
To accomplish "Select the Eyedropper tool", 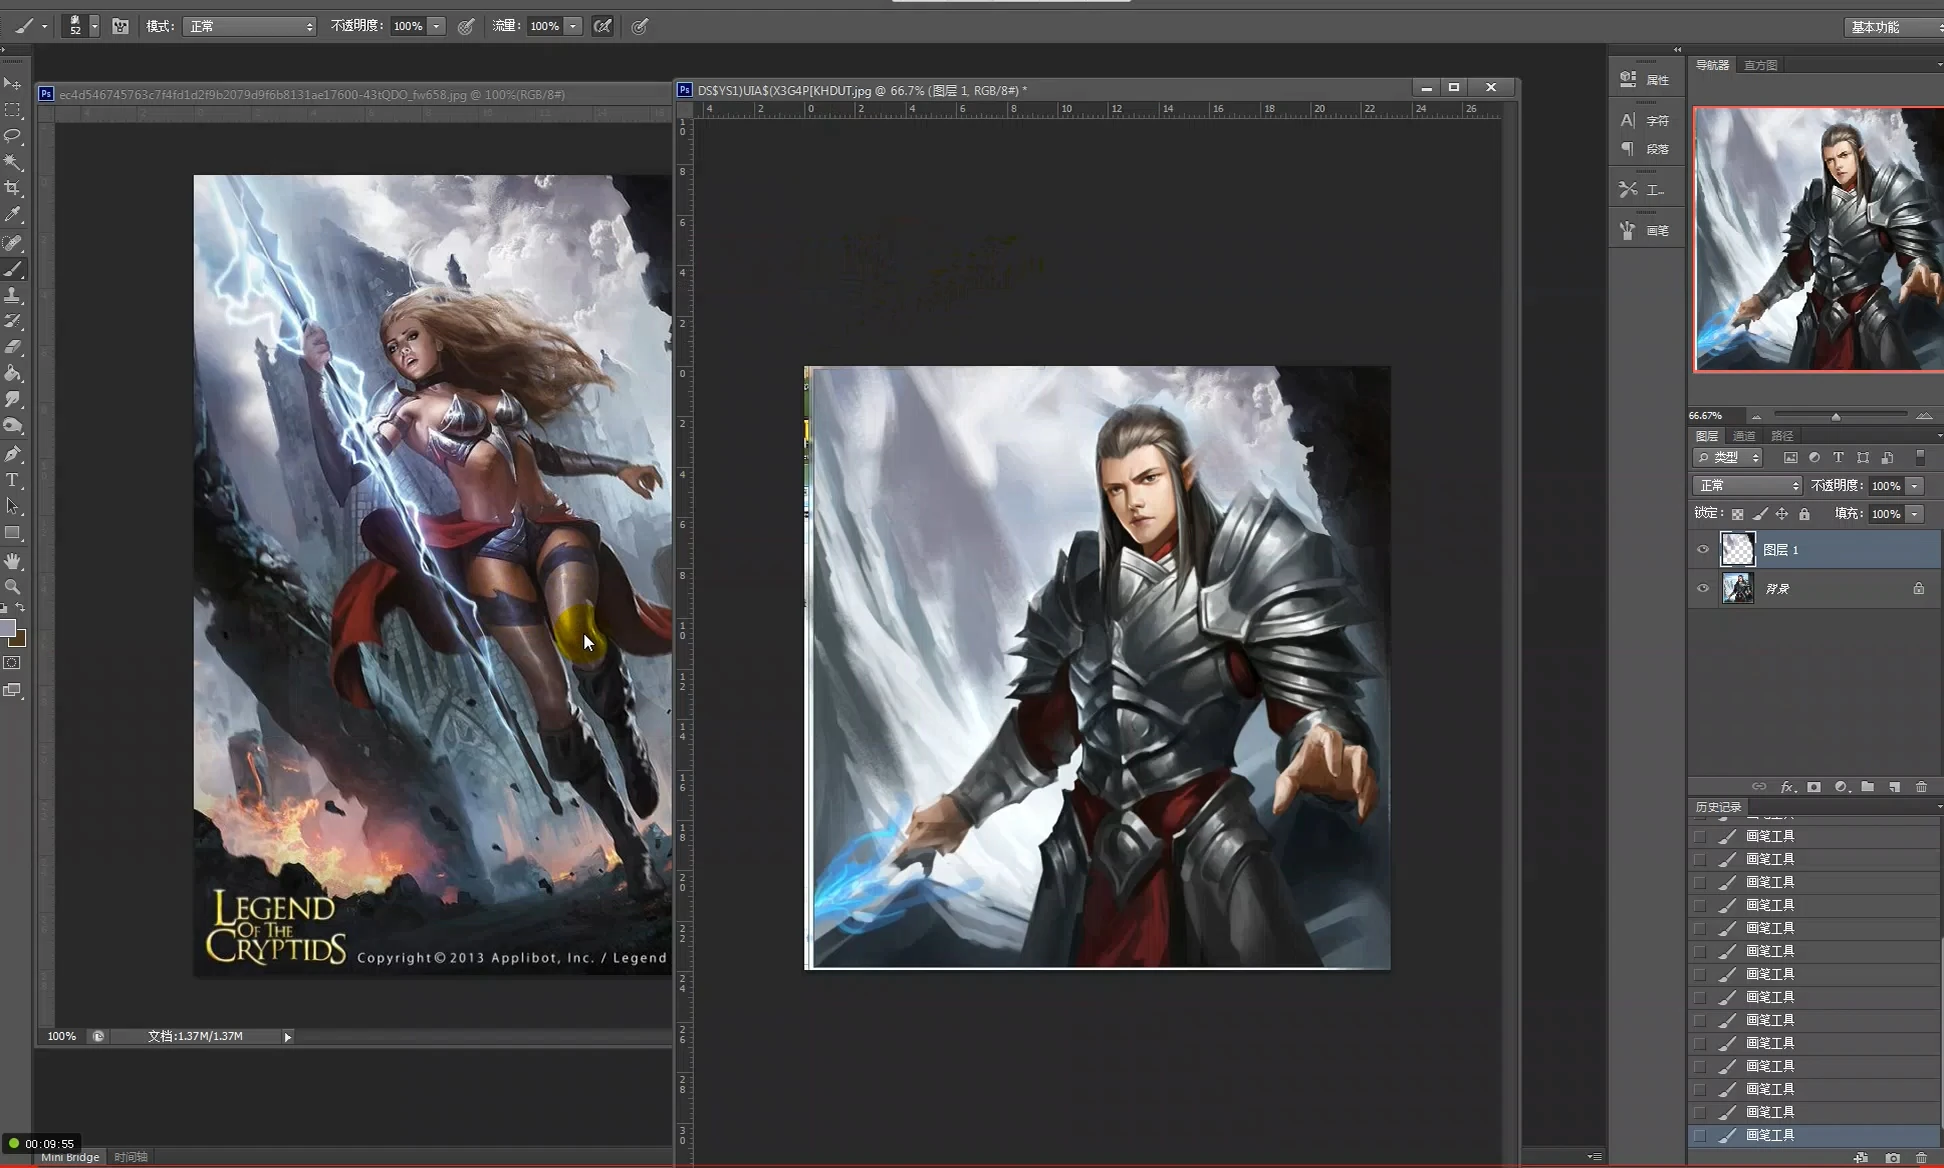I will (x=13, y=214).
